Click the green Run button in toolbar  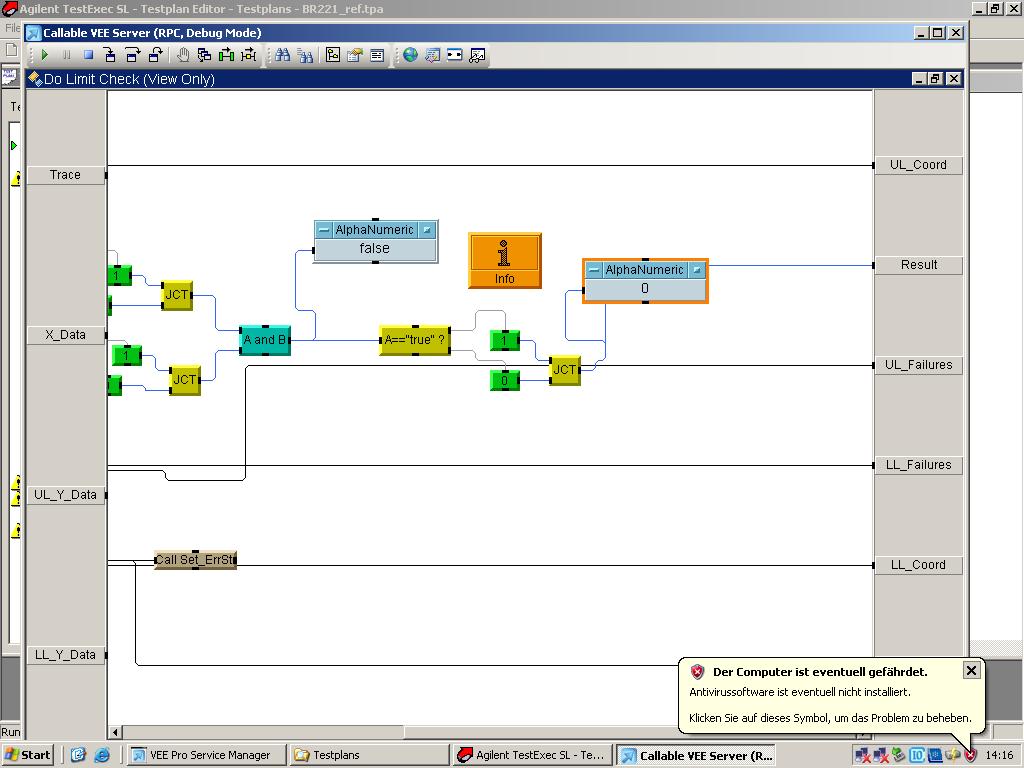45,55
